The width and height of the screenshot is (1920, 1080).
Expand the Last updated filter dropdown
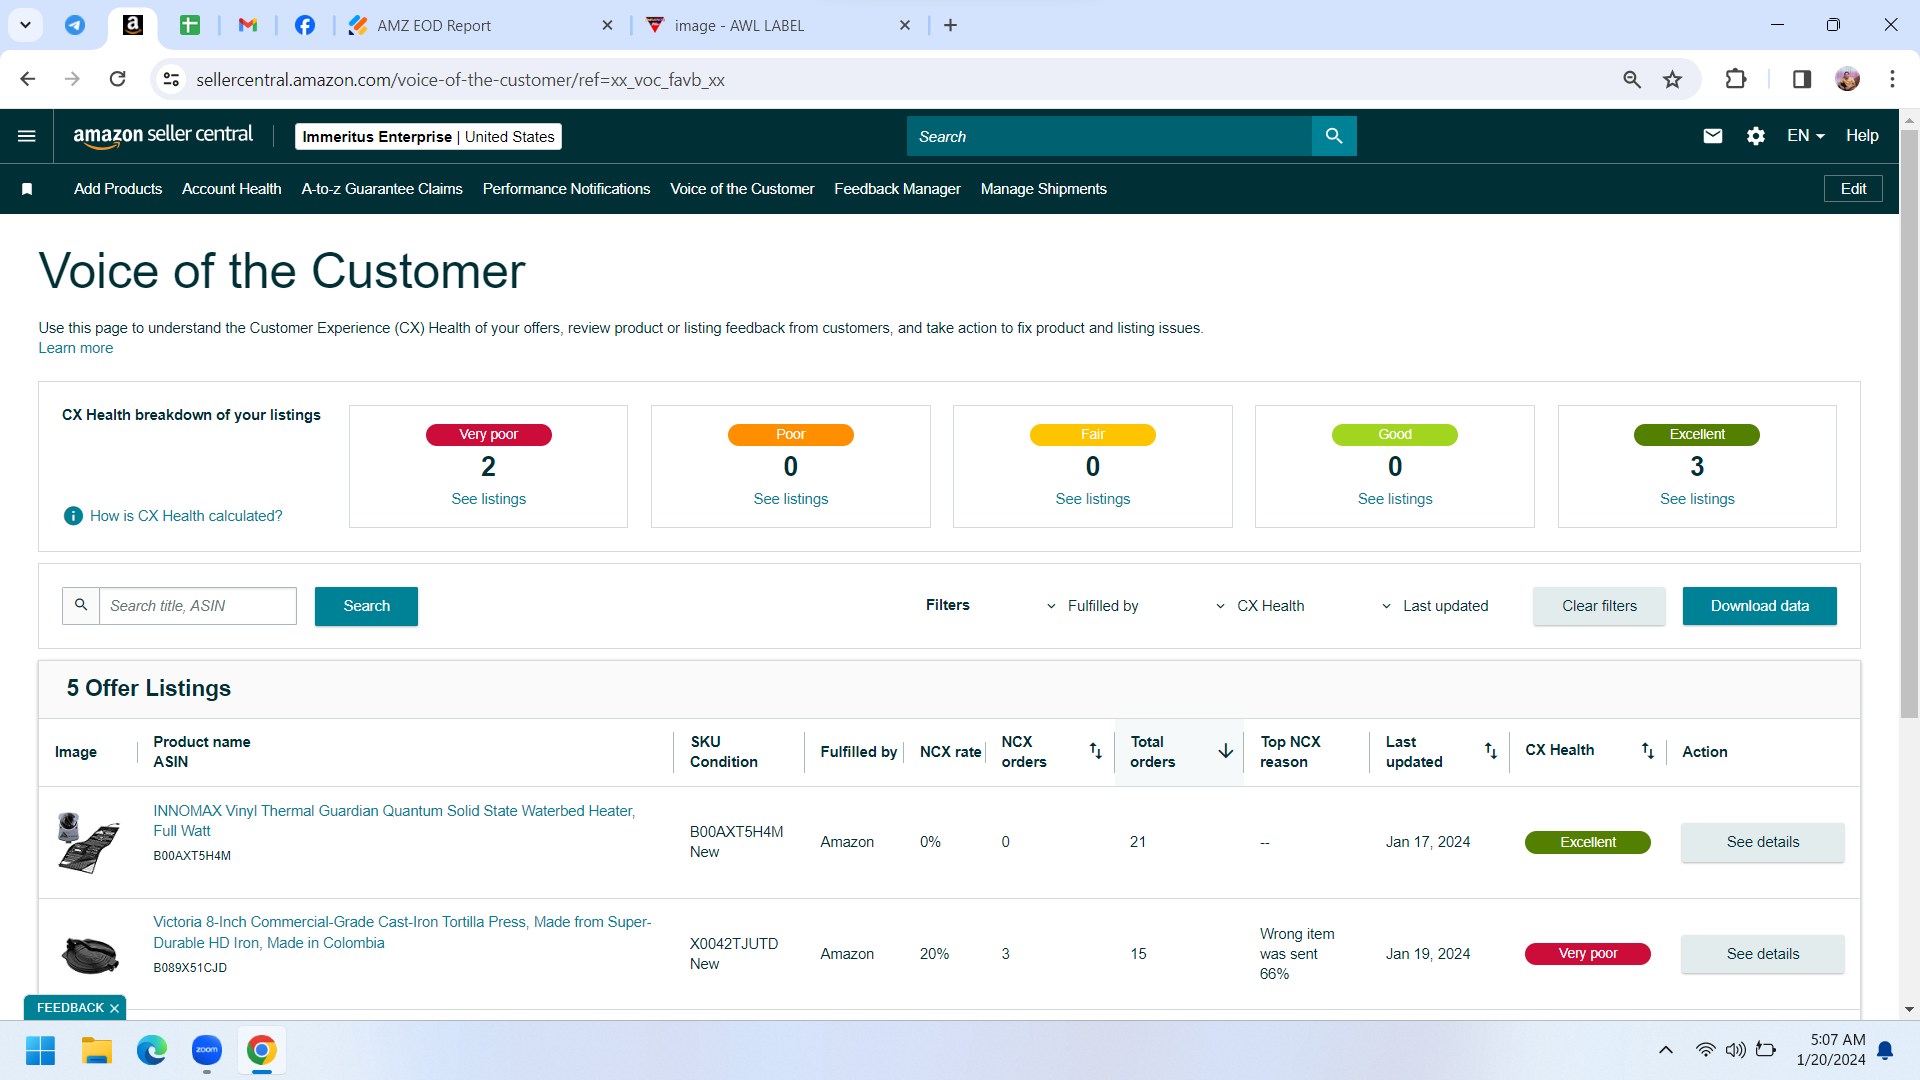pos(1434,606)
